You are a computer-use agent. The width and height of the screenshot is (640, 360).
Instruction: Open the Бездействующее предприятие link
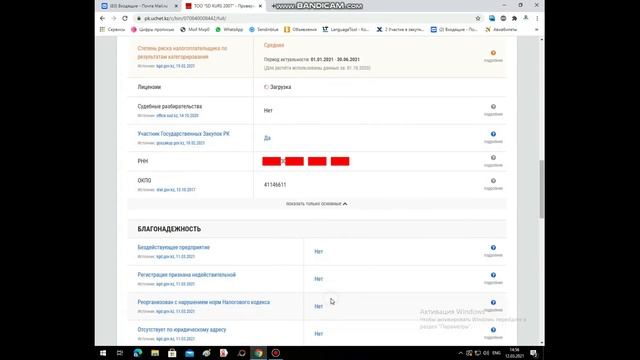[173, 247]
